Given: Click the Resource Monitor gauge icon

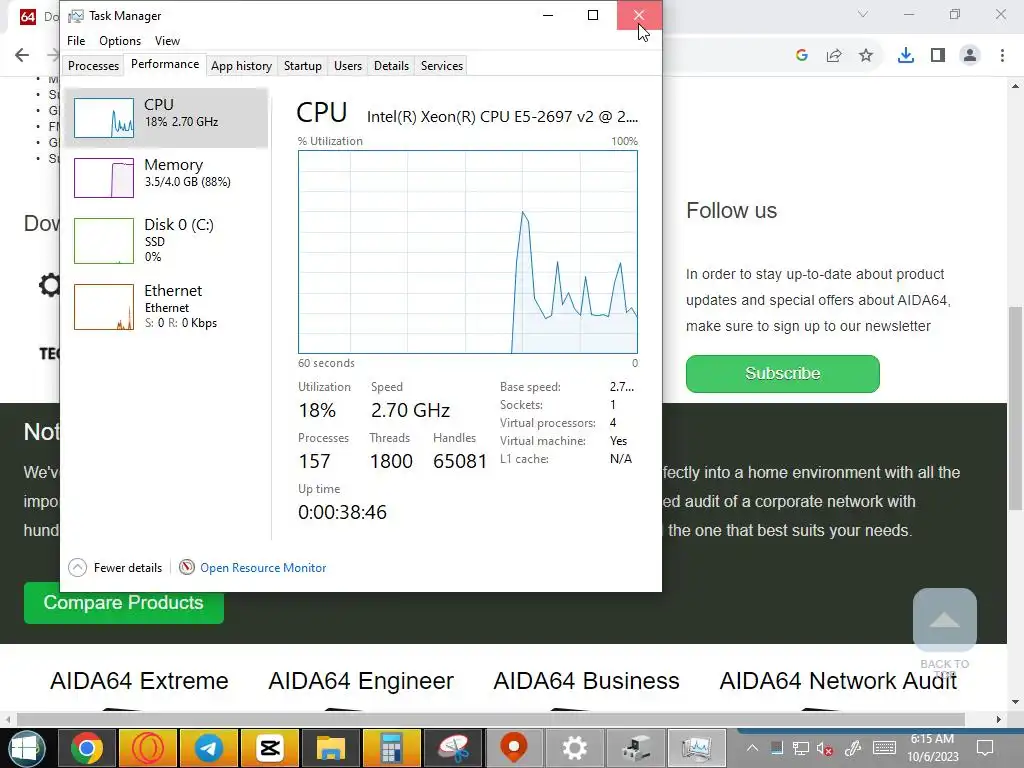Looking at the screenshot, I should coord(187,568).
